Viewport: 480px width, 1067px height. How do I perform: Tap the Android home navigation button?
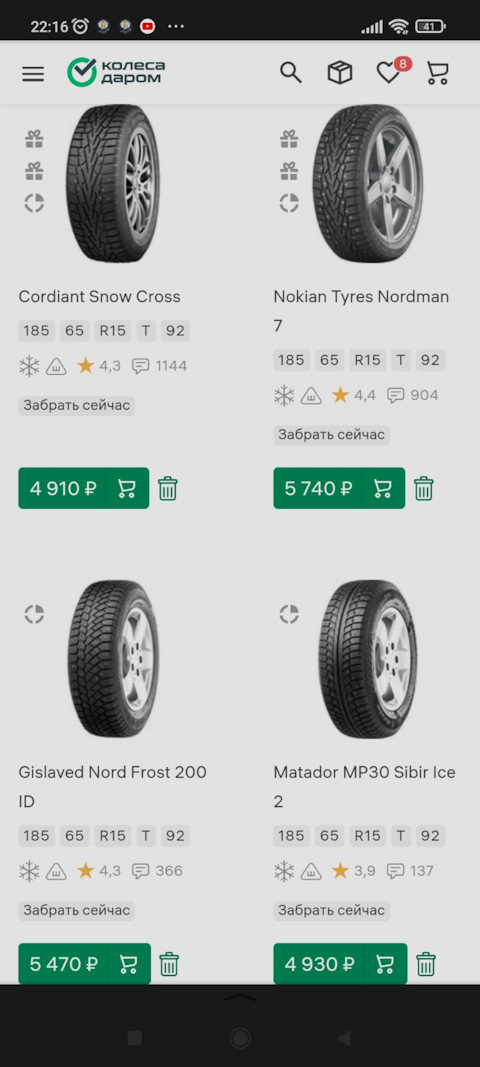click(x=240, y=1038)
